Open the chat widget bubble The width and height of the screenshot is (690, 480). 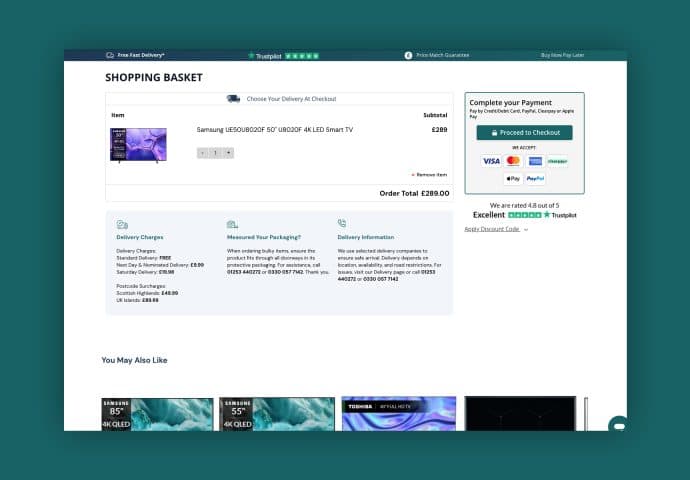(618, 425)
